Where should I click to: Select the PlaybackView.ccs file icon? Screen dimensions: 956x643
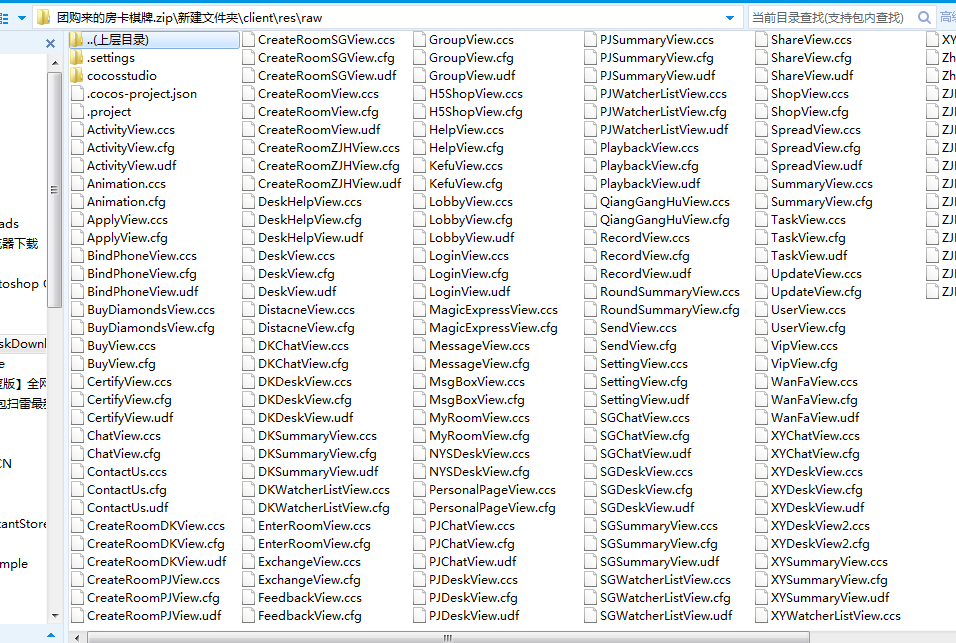pos(590,148)
